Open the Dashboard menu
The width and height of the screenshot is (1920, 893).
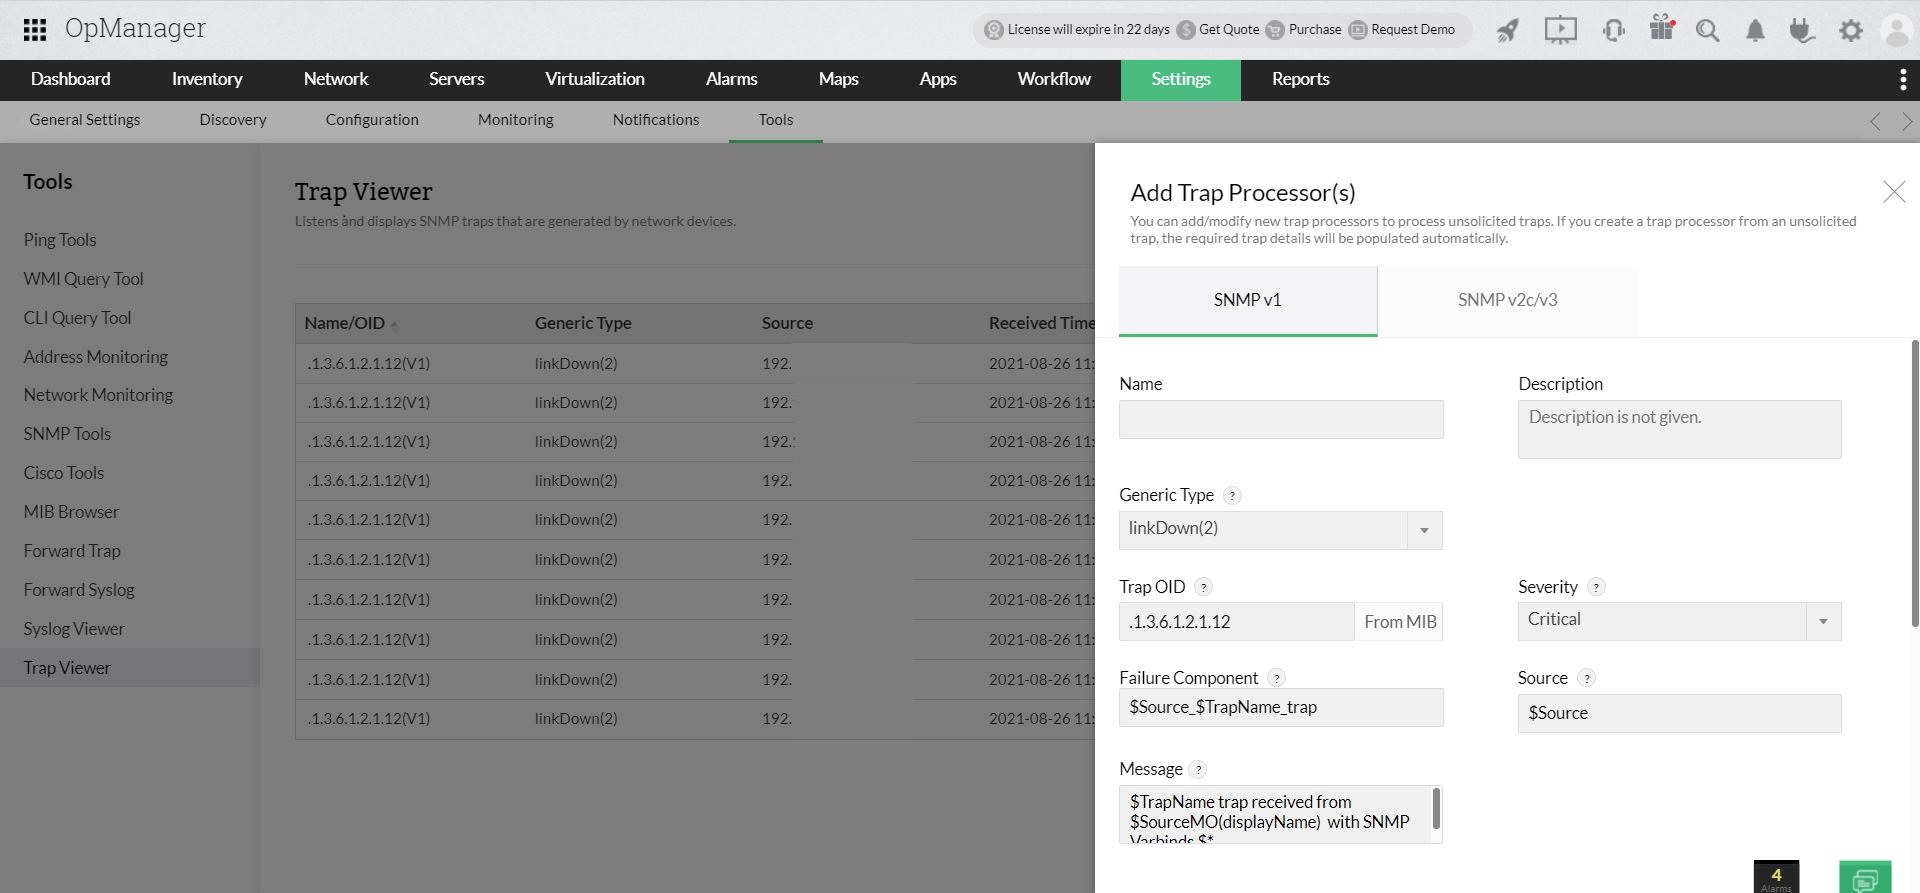pyautogui.click(x=71, y=79)
